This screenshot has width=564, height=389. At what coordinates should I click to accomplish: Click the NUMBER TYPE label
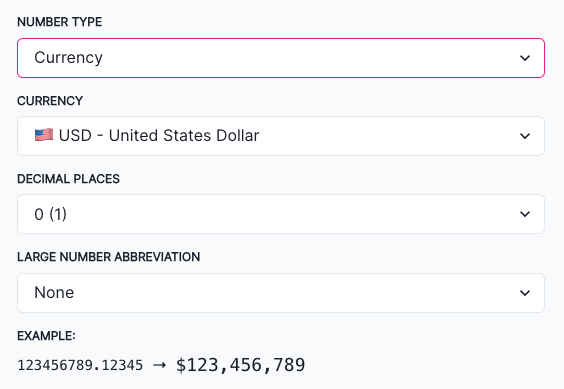(59, 22)
